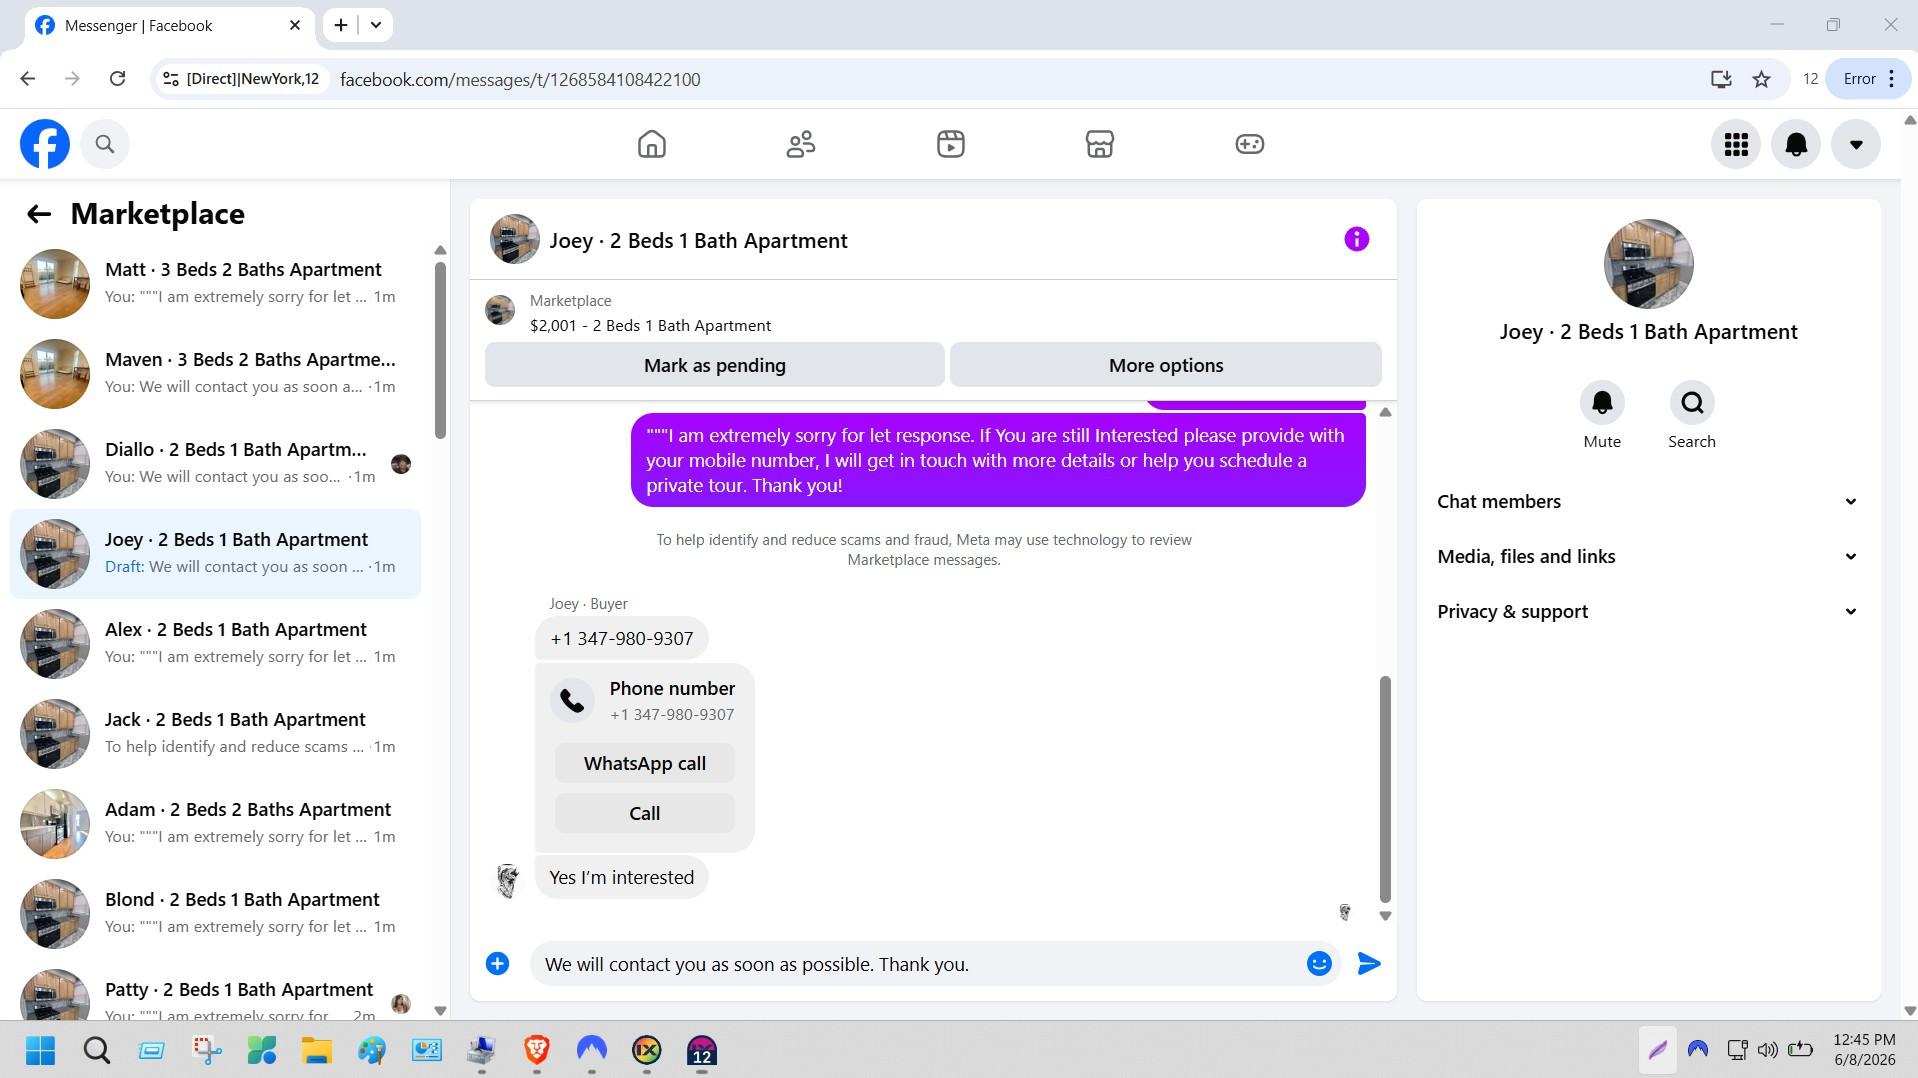Open Alex 2 Beds 1 Bath conversation
The width and height of the screenshot is (1918, 1078).
tap(215, 644)
